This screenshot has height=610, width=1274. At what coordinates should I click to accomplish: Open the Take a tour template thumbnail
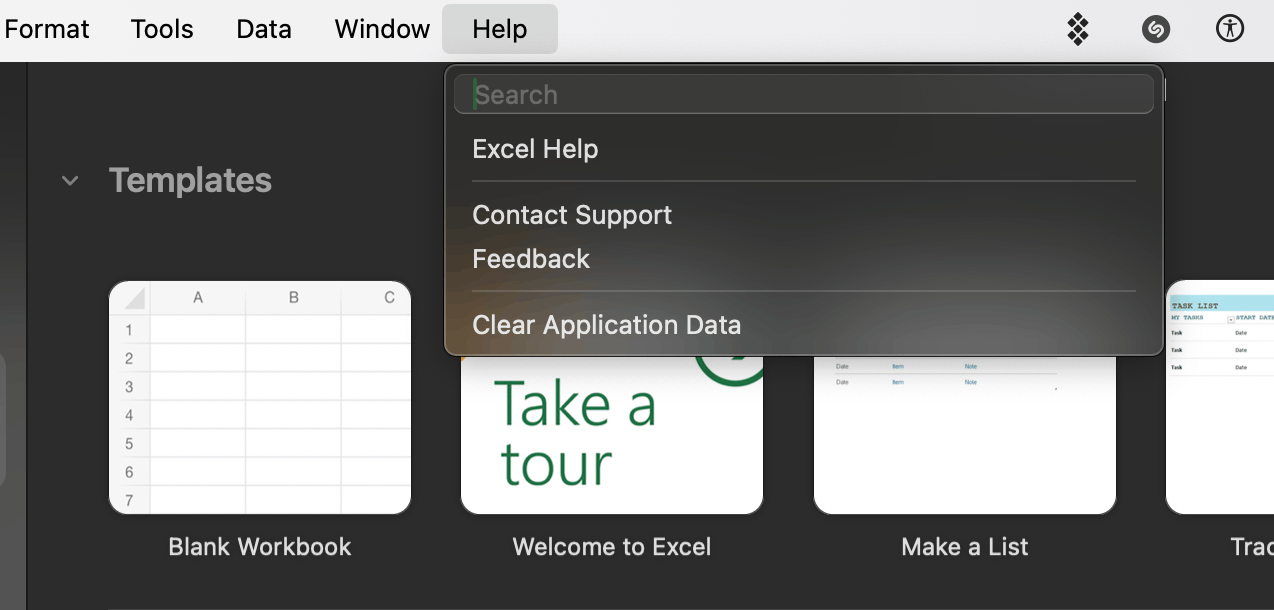tap(612, 433)
